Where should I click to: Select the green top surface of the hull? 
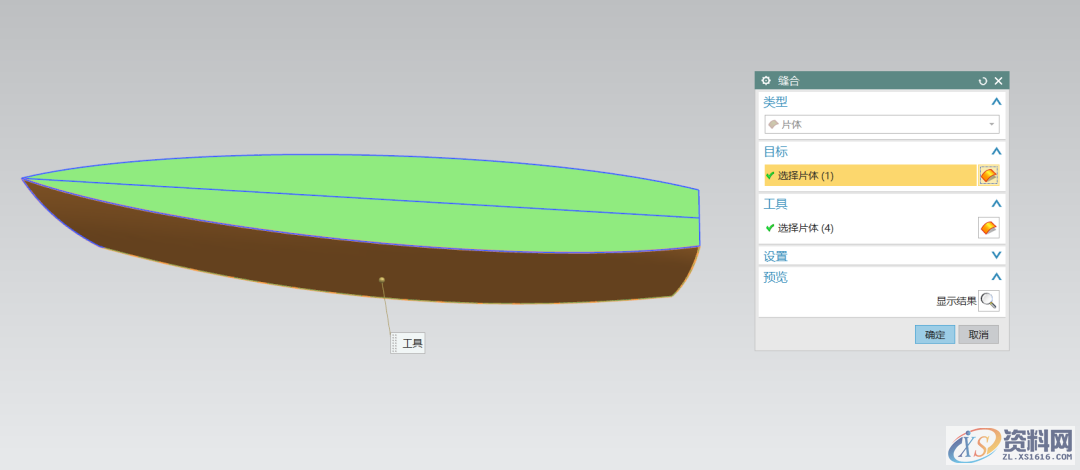(x=400, y=200)
